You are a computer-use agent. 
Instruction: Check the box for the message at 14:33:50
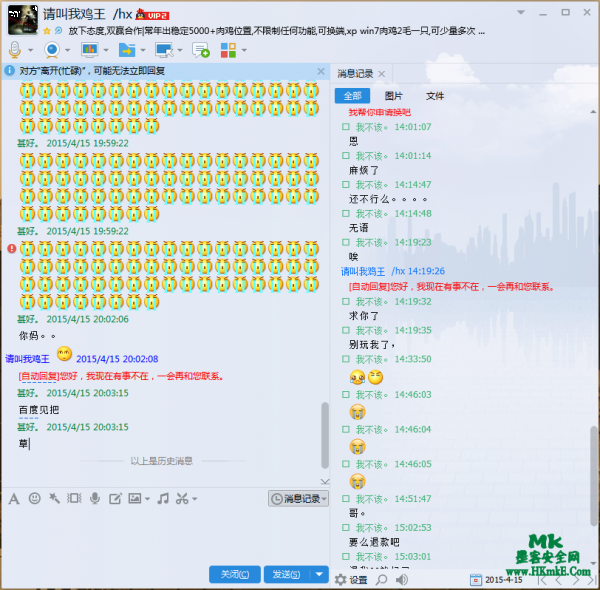coord(346,359)
